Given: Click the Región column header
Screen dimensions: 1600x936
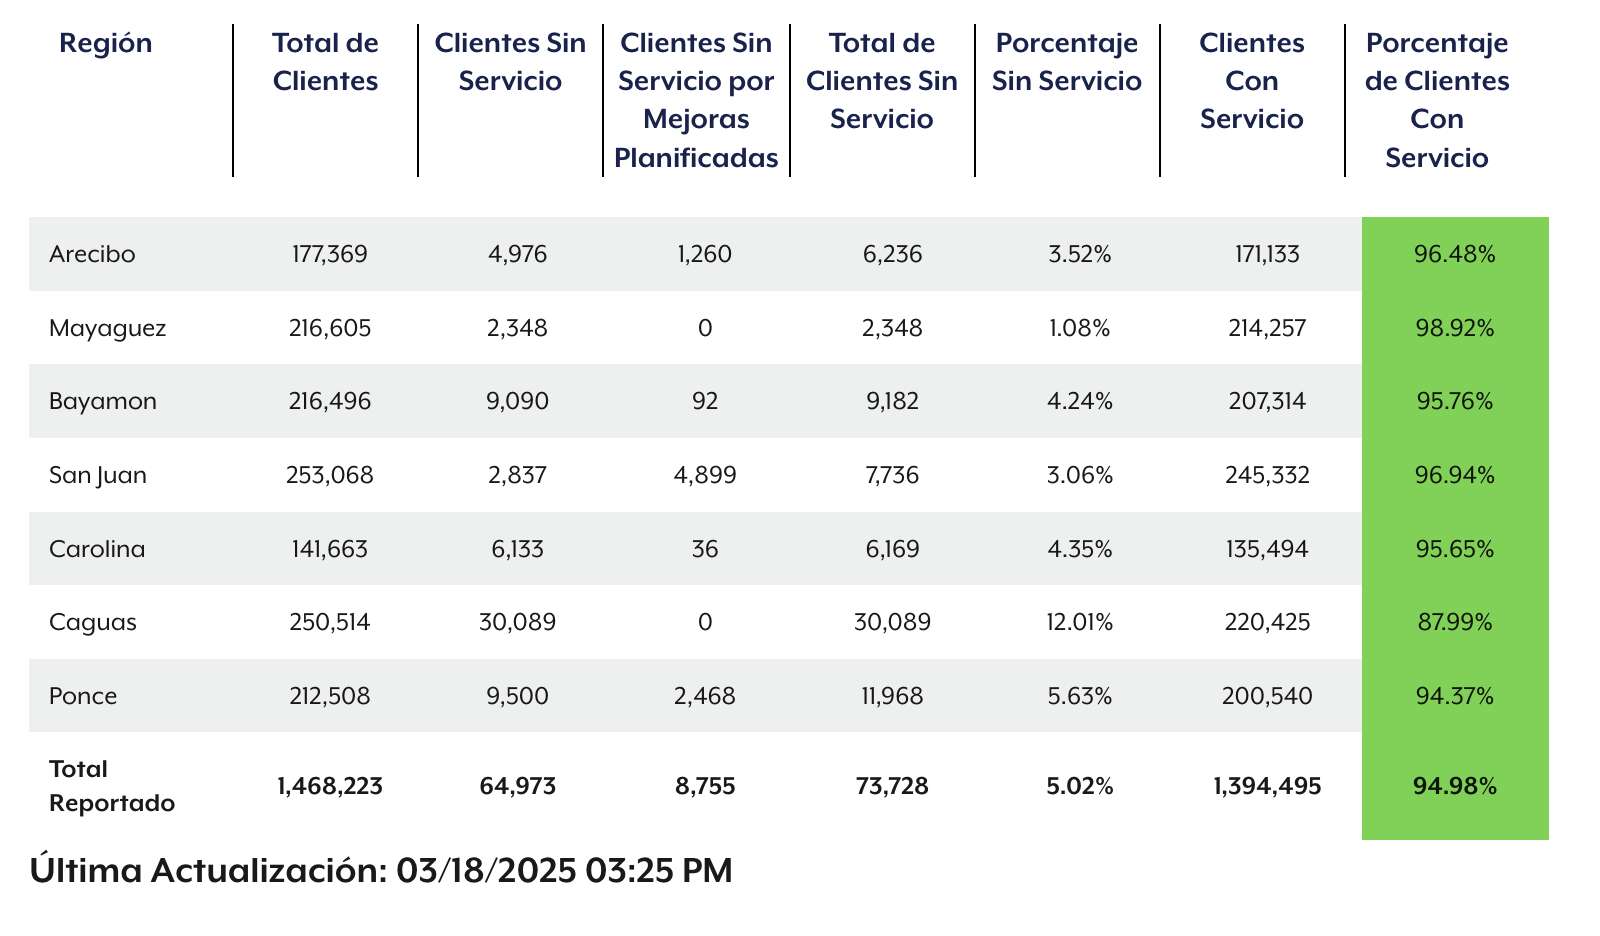Looking at the screenshot, I should coord(106,44).
